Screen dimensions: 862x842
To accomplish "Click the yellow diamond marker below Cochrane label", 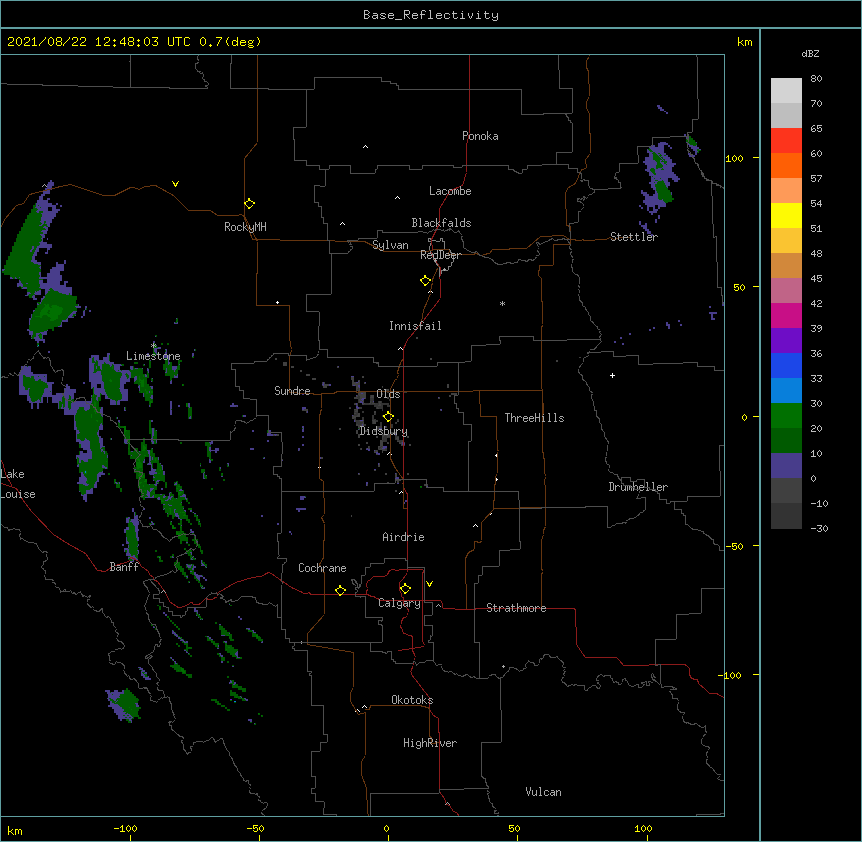I will (x=340, y=590).
